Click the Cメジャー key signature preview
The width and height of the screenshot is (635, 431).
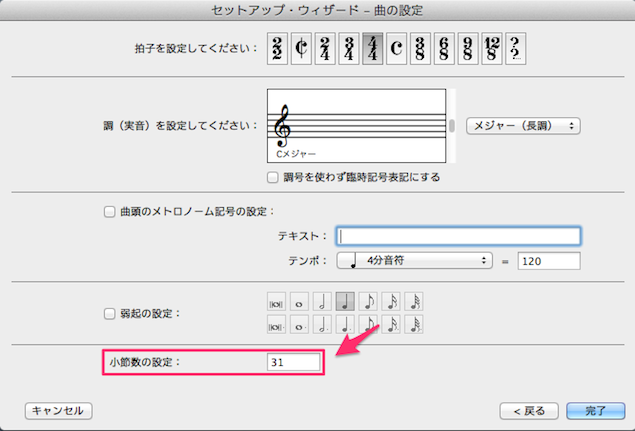pos(357,126)
